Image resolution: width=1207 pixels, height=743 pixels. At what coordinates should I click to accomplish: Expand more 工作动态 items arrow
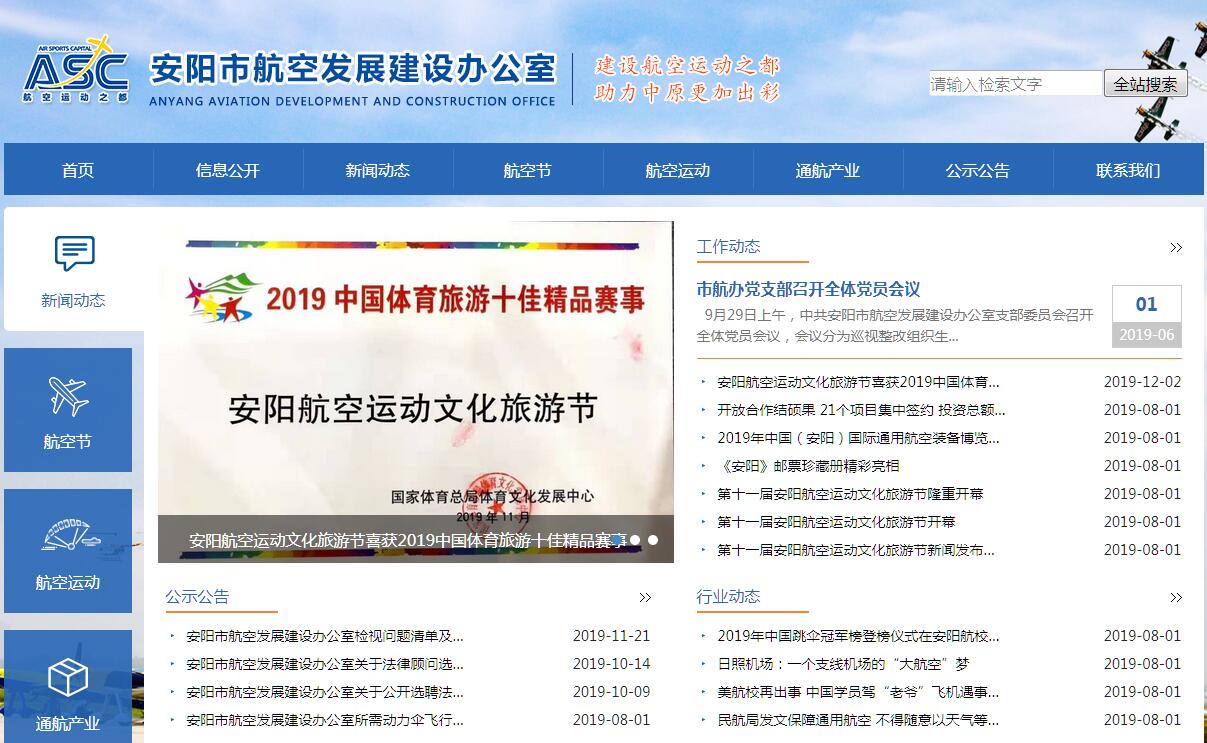tap(1176, 248)
